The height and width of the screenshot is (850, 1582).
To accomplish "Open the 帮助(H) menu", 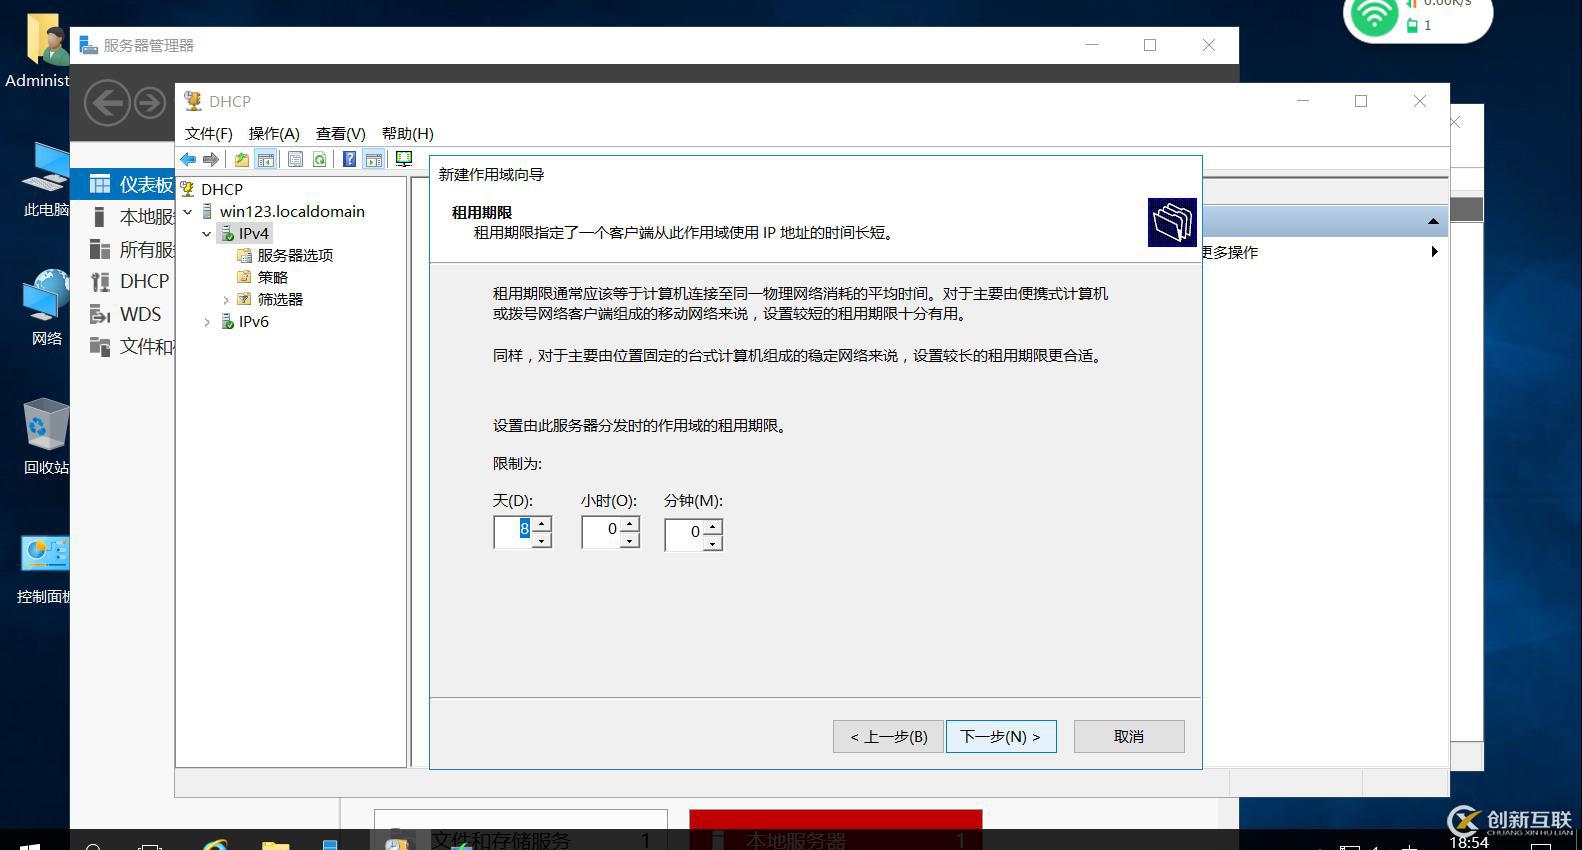I will pos(408,133).
